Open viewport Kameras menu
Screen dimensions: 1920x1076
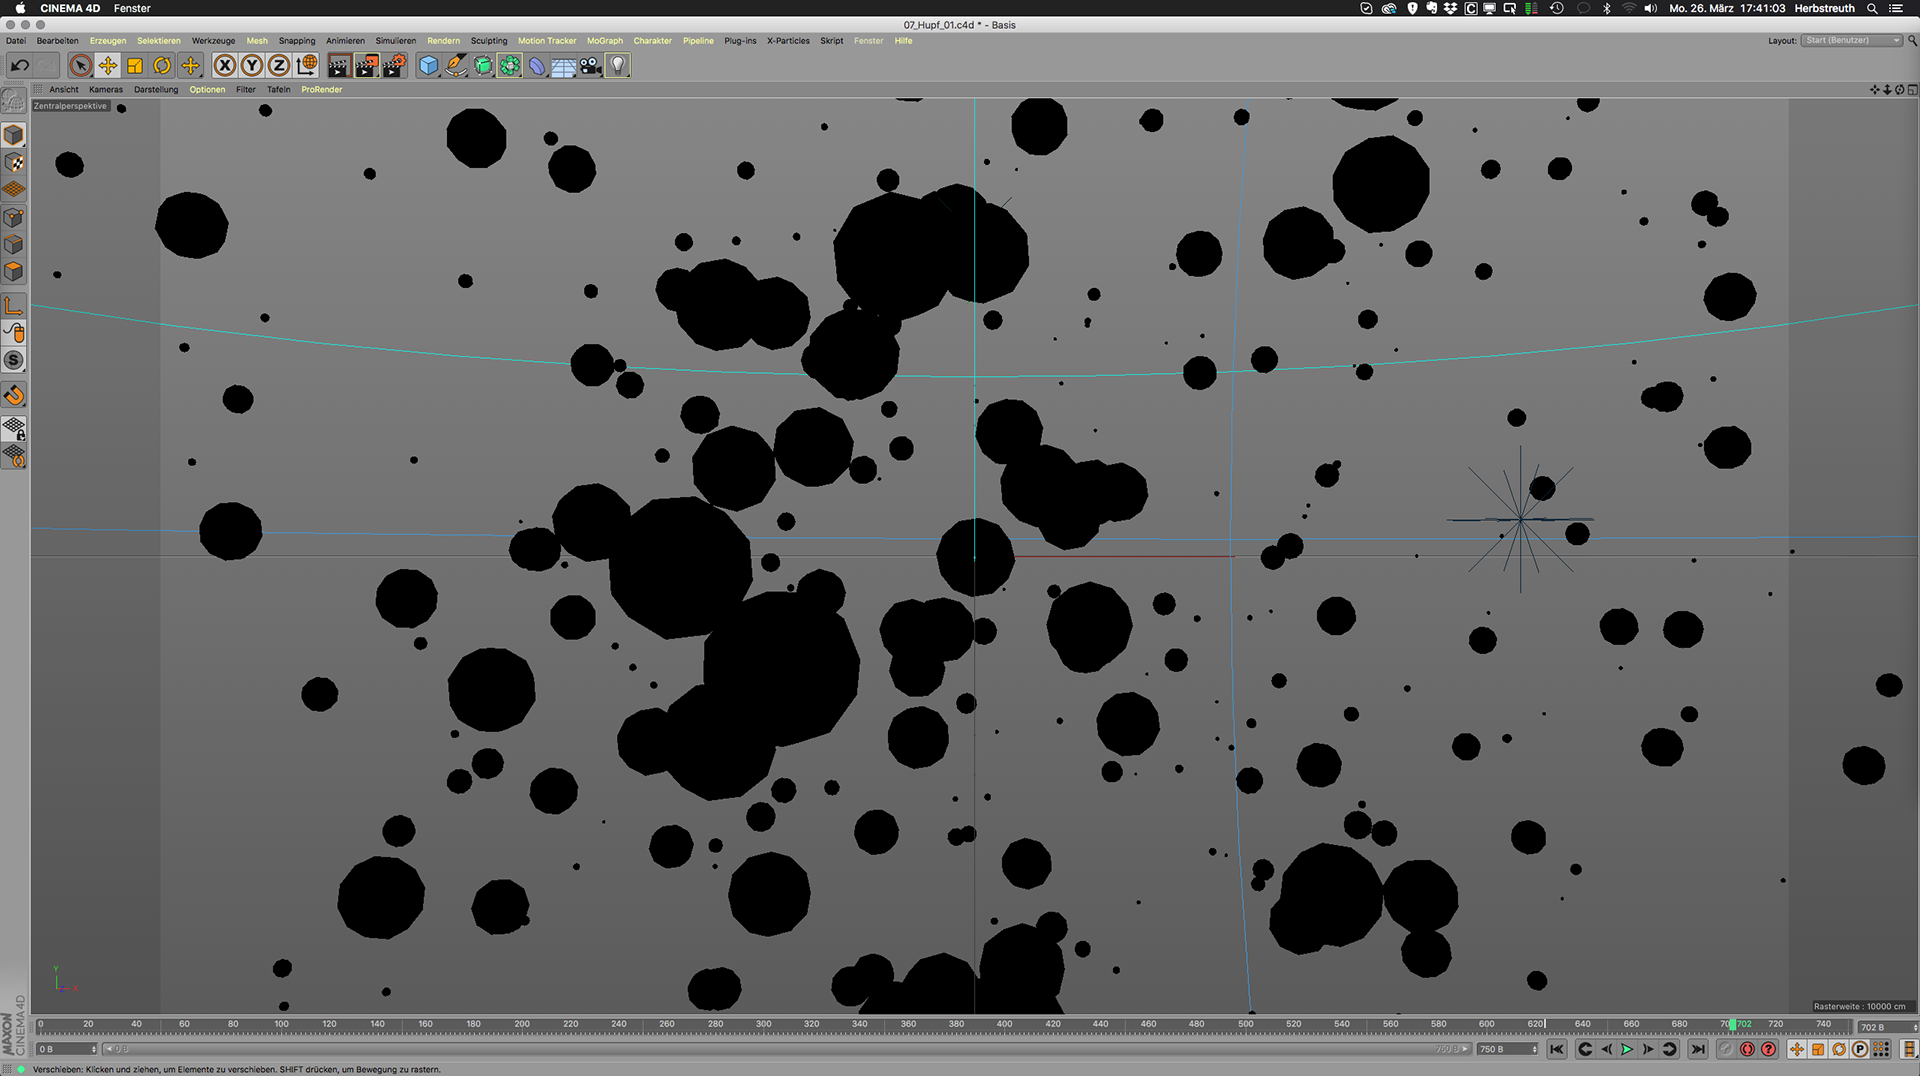click(106, 90)
